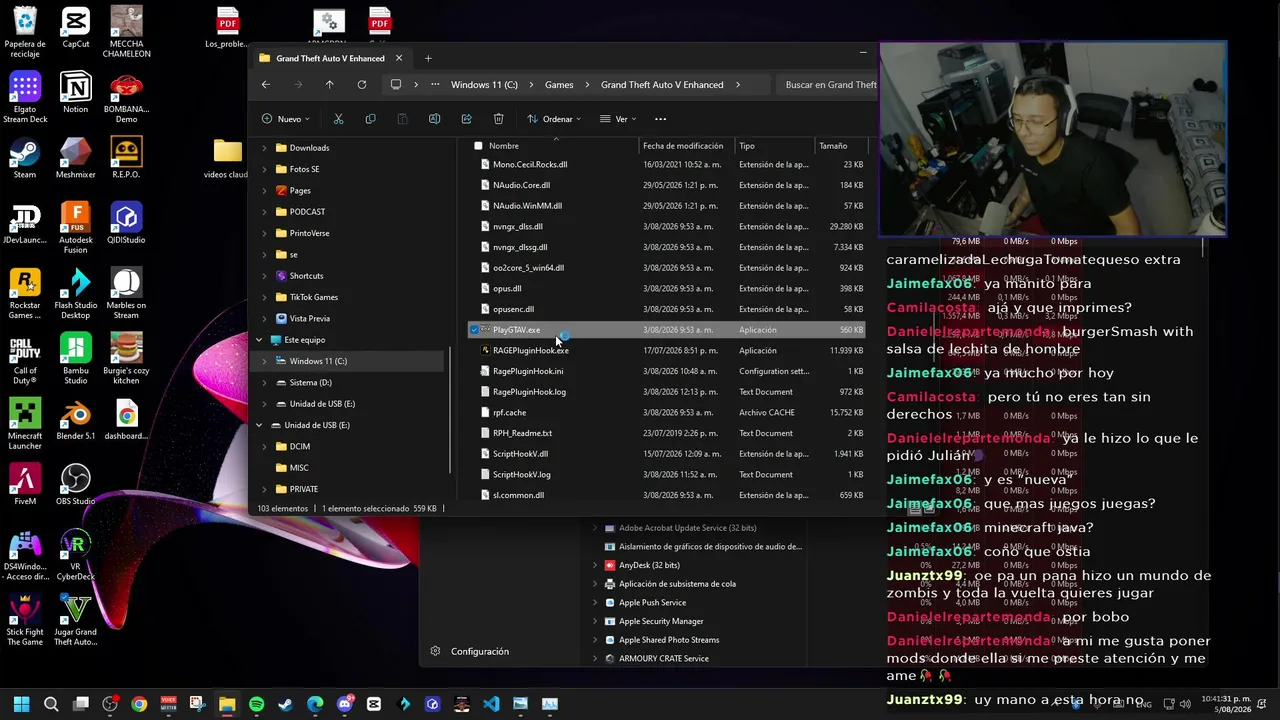Viewport: 1280px width, 720px height.
Task: Expand the PODCAST folder tree node
Action: [x=264, y=212]
